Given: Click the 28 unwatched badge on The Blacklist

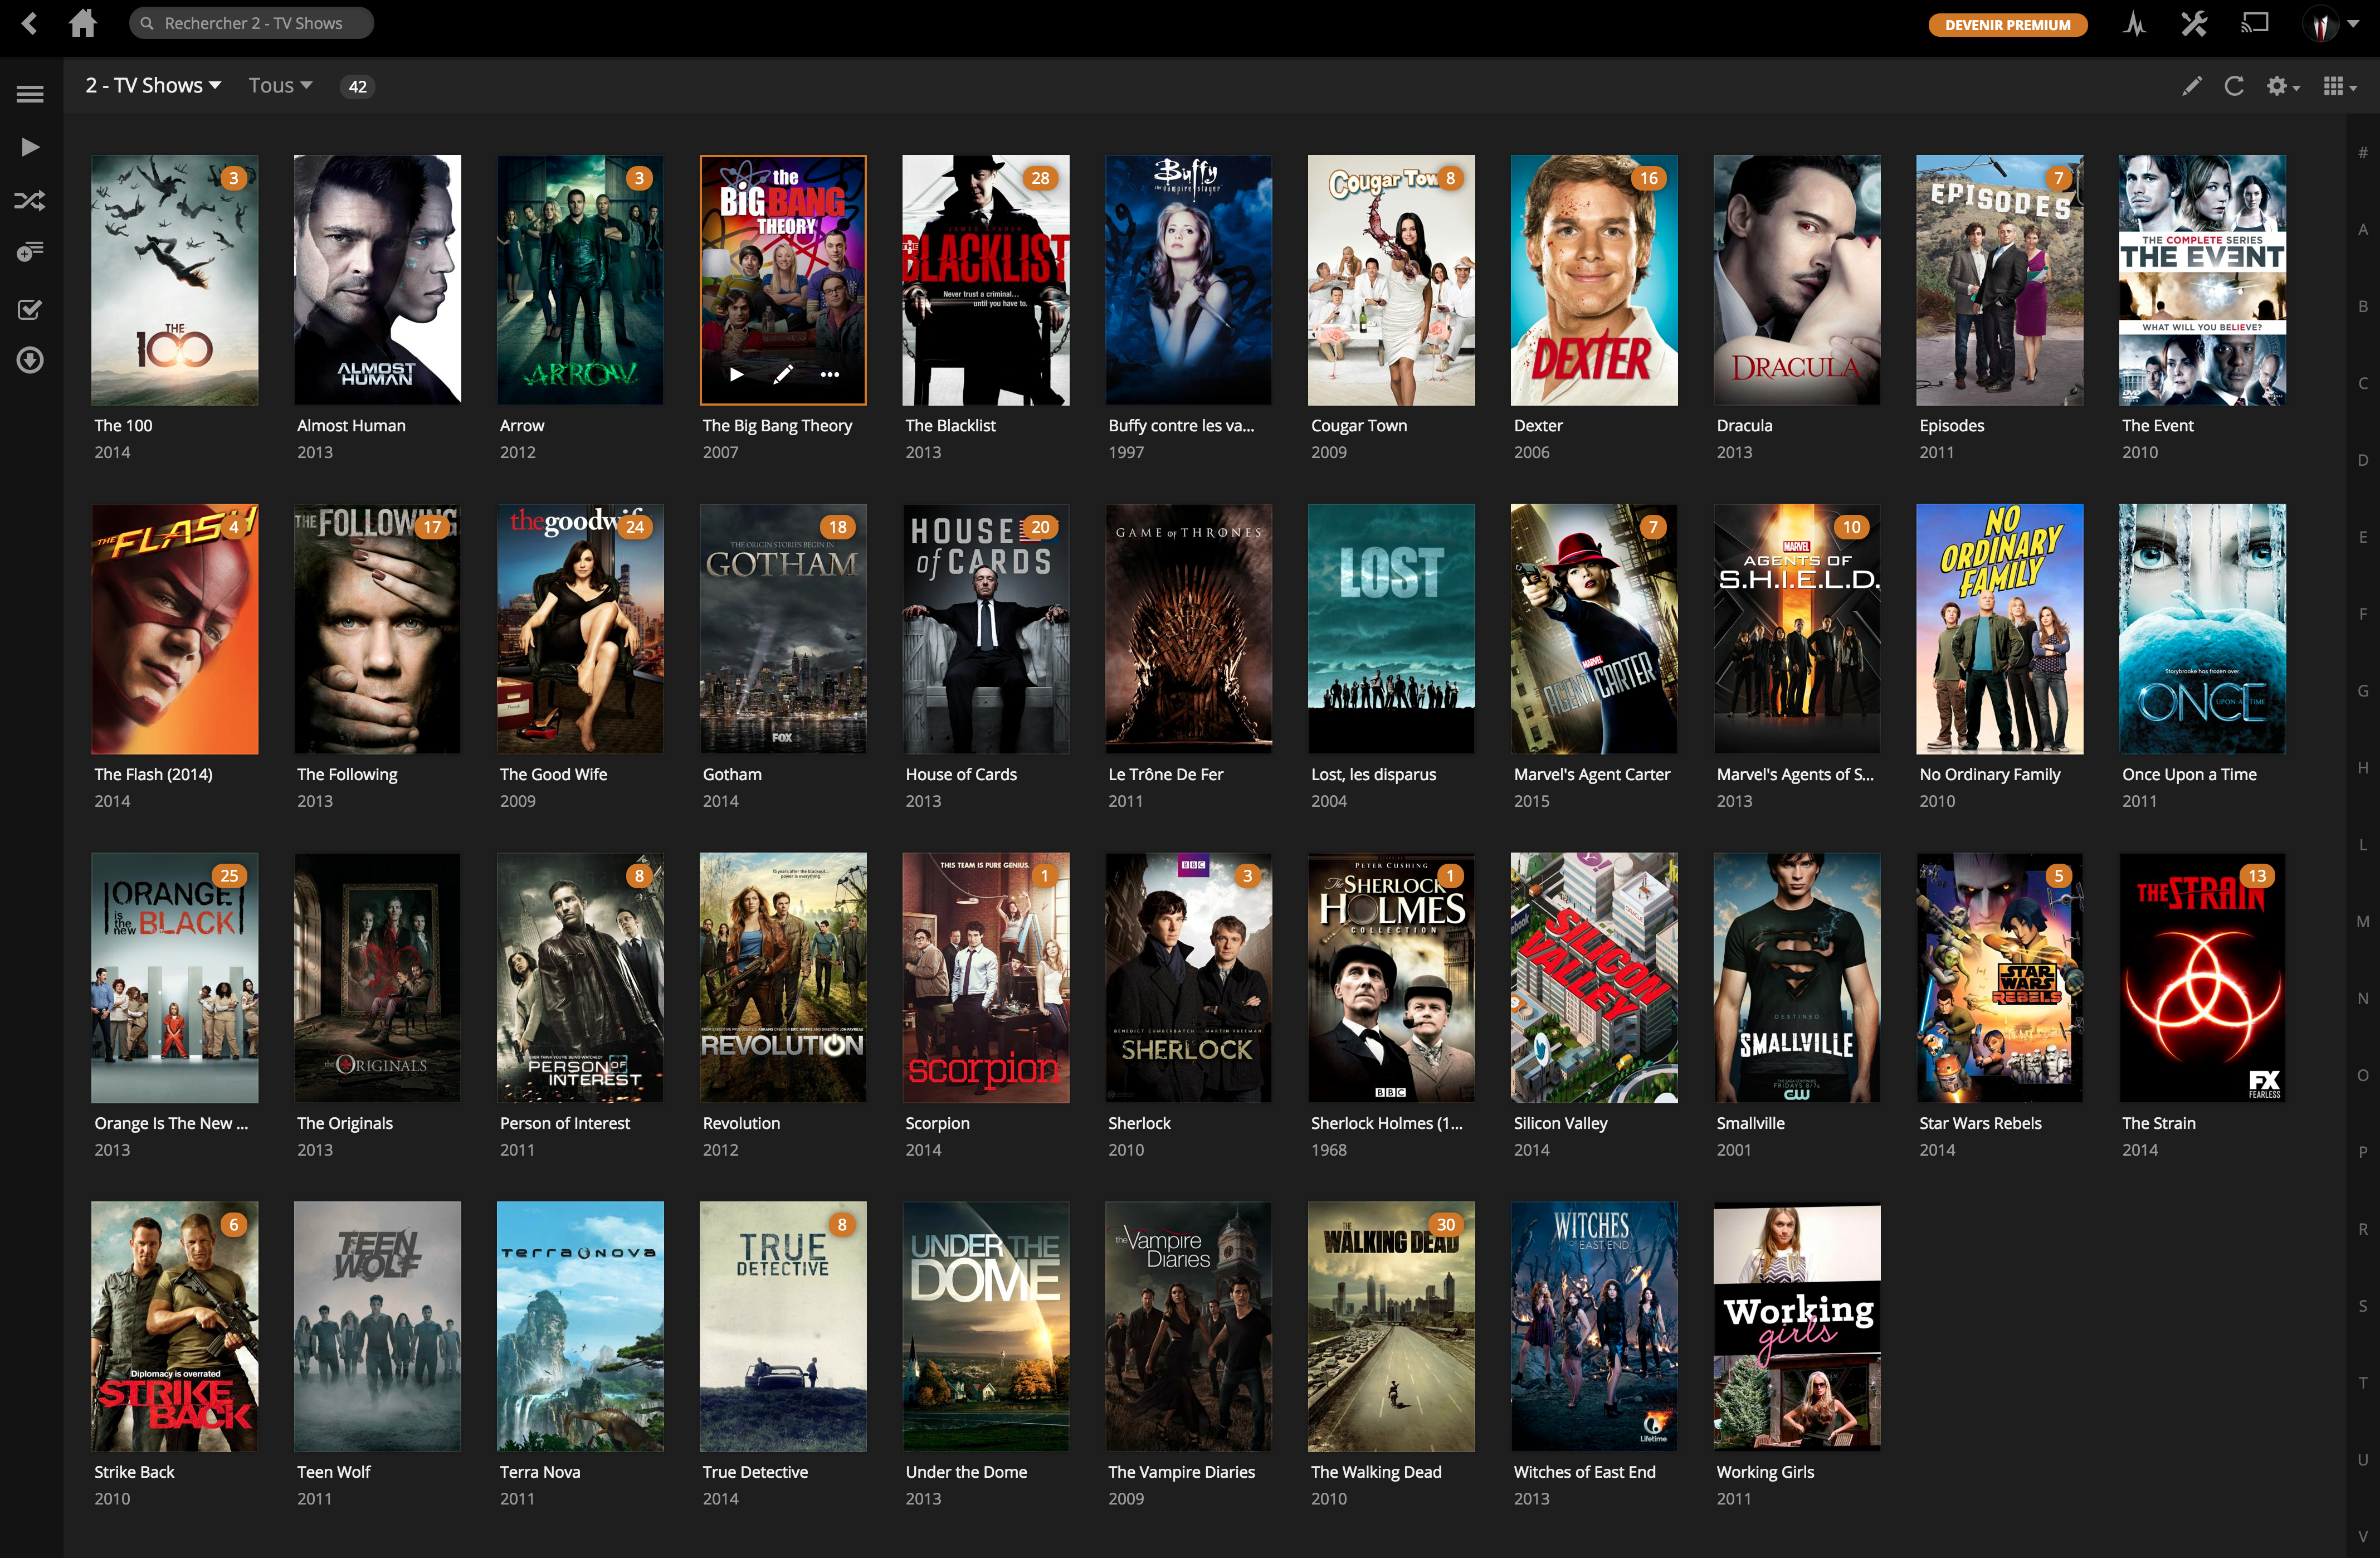Looking at the screenshot, I should (x=1041, y=179).
